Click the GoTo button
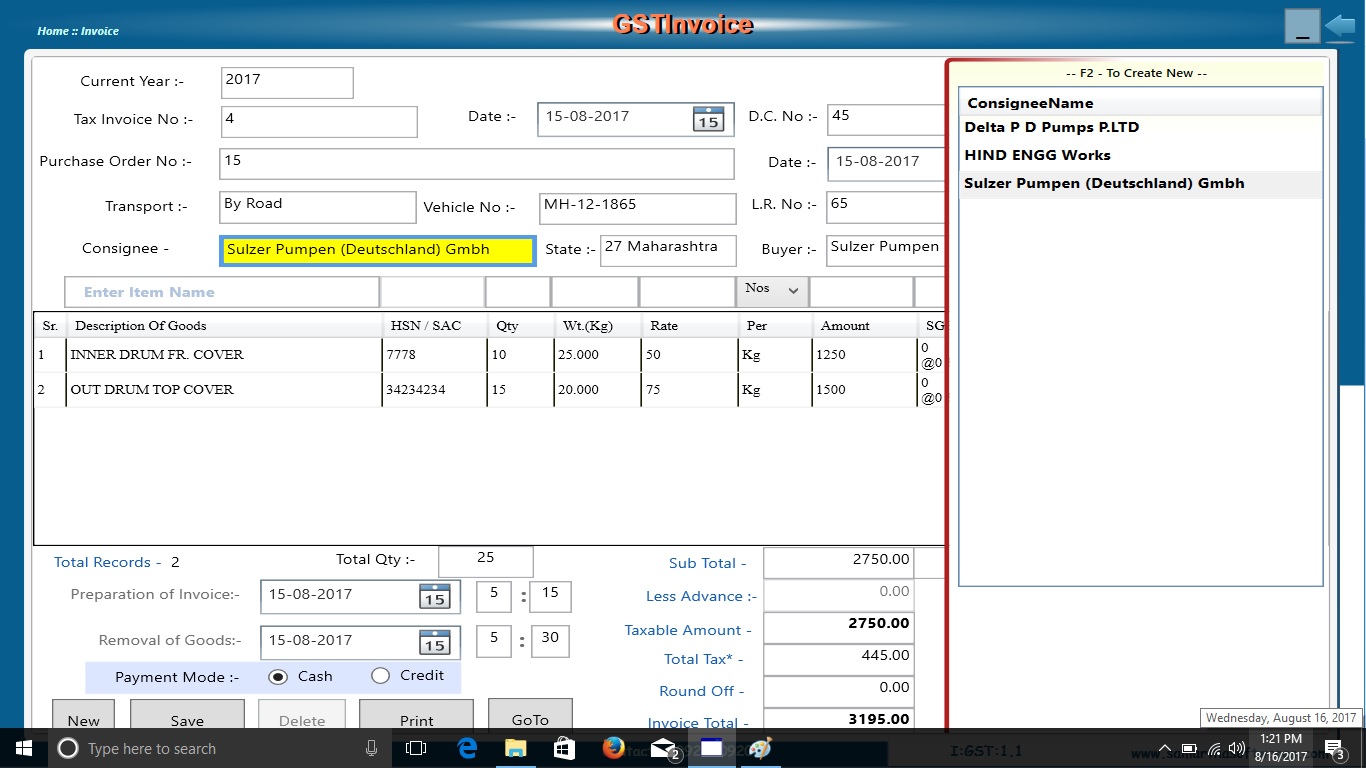 530,714
